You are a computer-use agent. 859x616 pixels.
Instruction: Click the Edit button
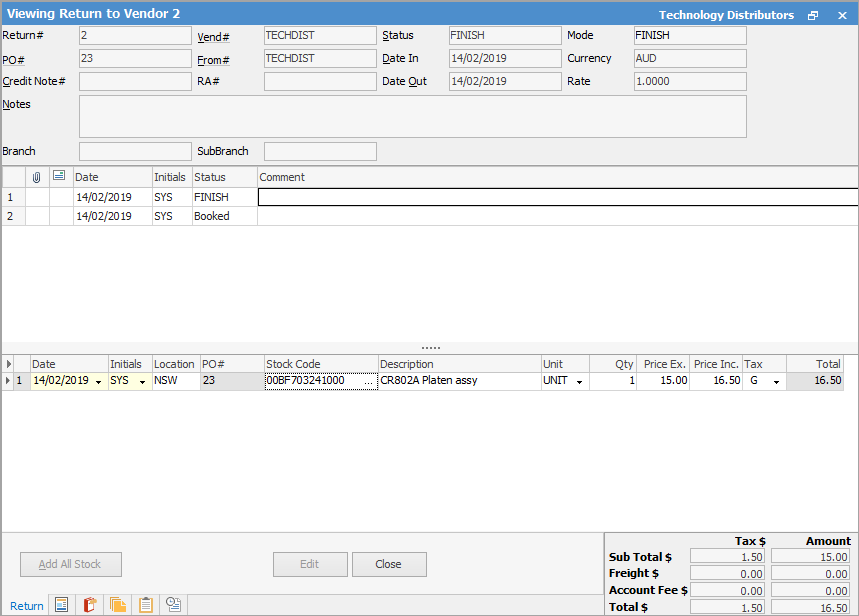pyautogui.click(x=310, y=564)
